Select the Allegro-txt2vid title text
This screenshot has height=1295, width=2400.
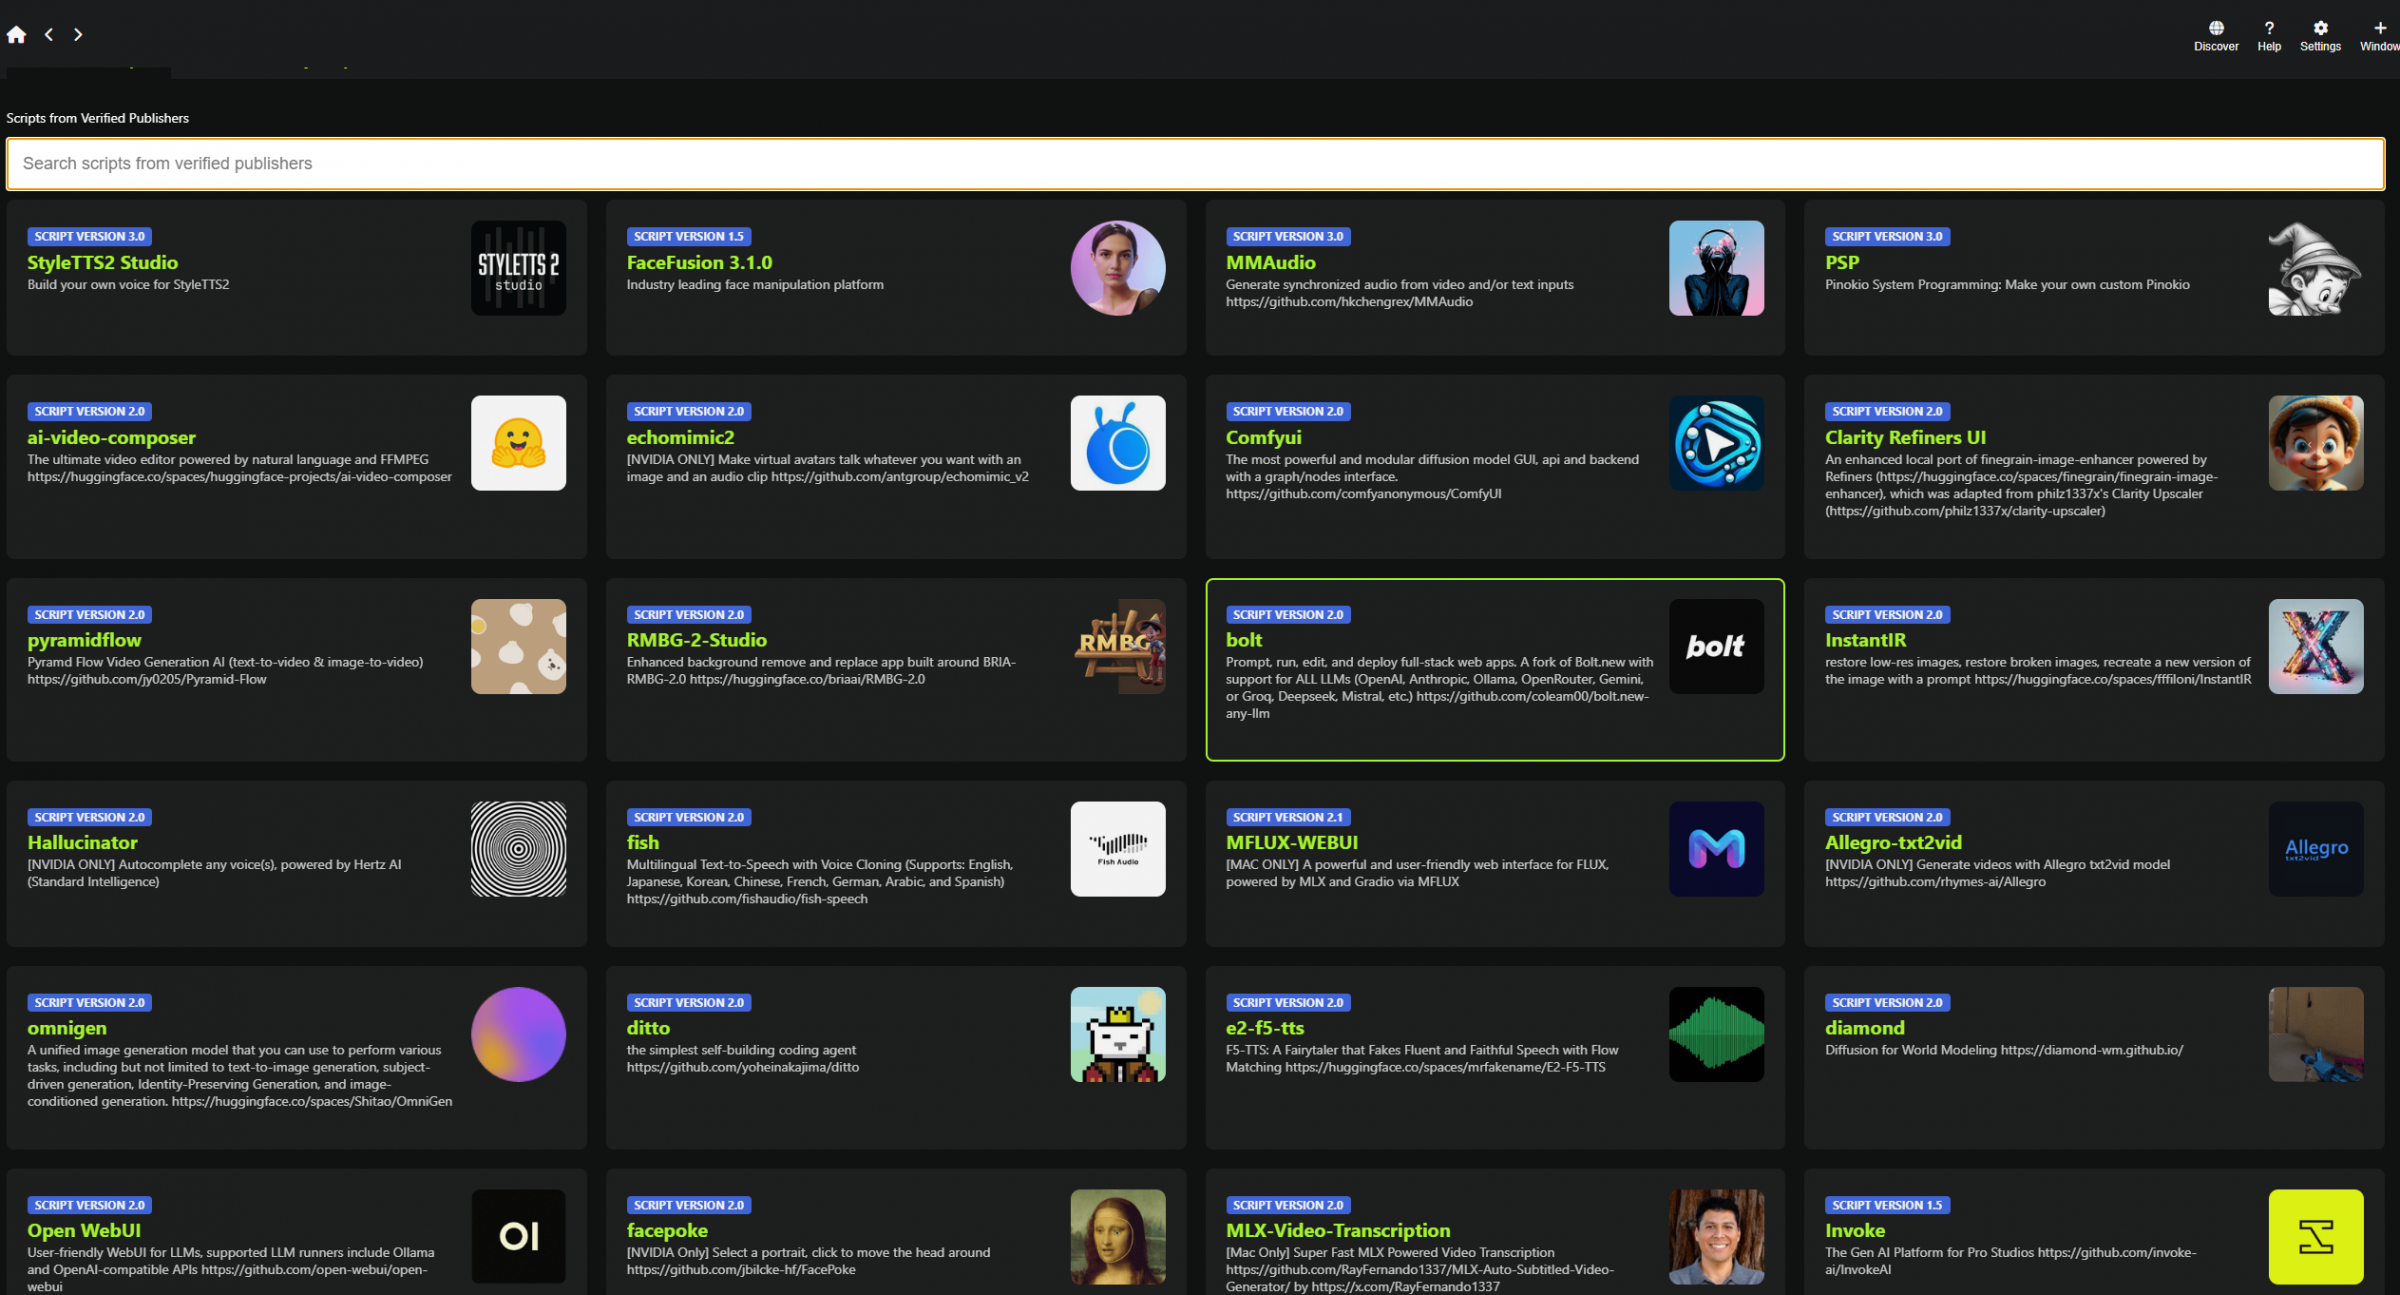click(1893, 843)
